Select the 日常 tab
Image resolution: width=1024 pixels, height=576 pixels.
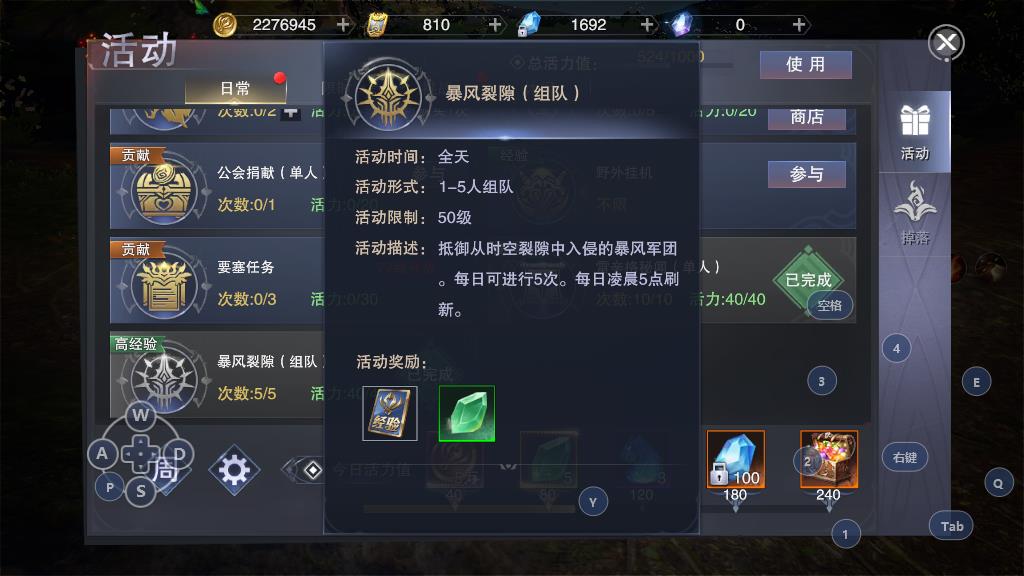click(235, 89)
